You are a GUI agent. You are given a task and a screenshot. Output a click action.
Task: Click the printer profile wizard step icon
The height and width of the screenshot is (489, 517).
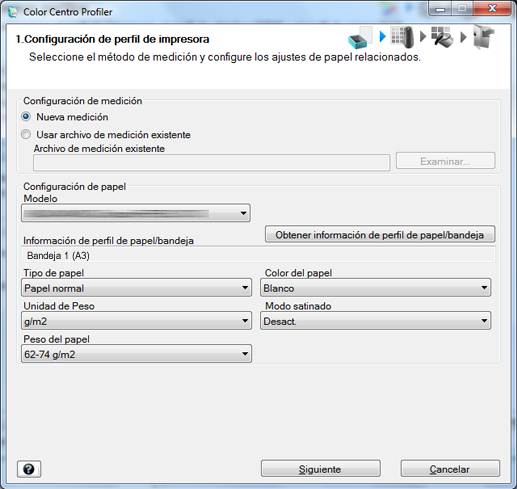click(x=360, y=37)
